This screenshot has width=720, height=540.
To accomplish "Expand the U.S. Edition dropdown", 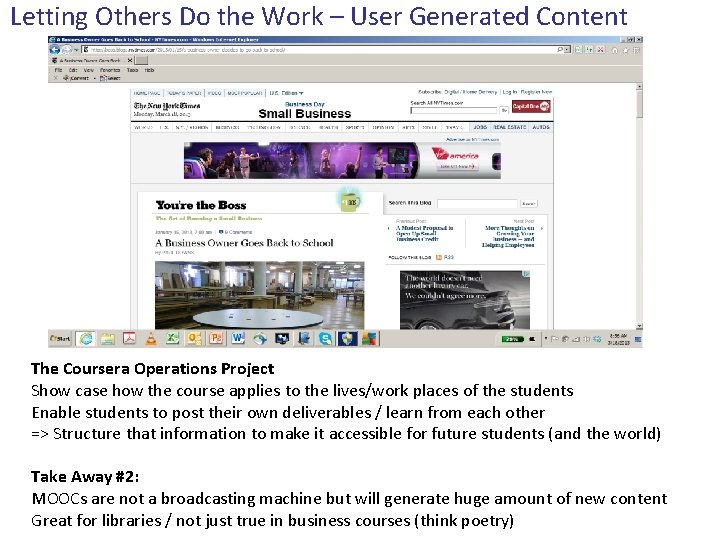I will 286,93.
